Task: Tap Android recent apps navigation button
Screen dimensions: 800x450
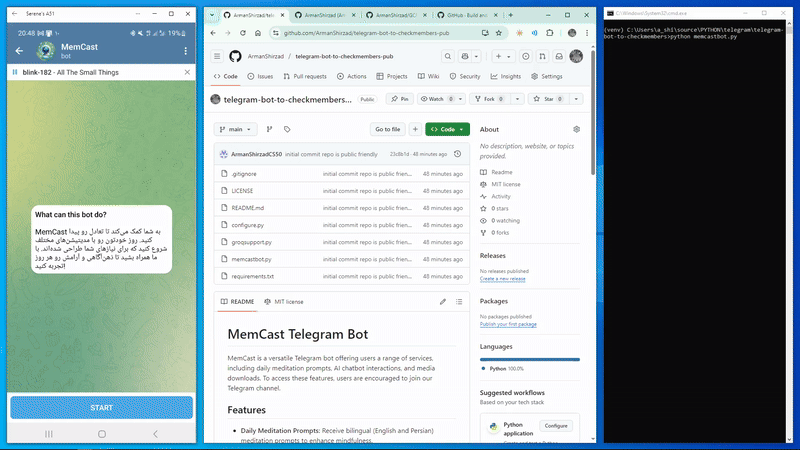Action: coord(49,434)
